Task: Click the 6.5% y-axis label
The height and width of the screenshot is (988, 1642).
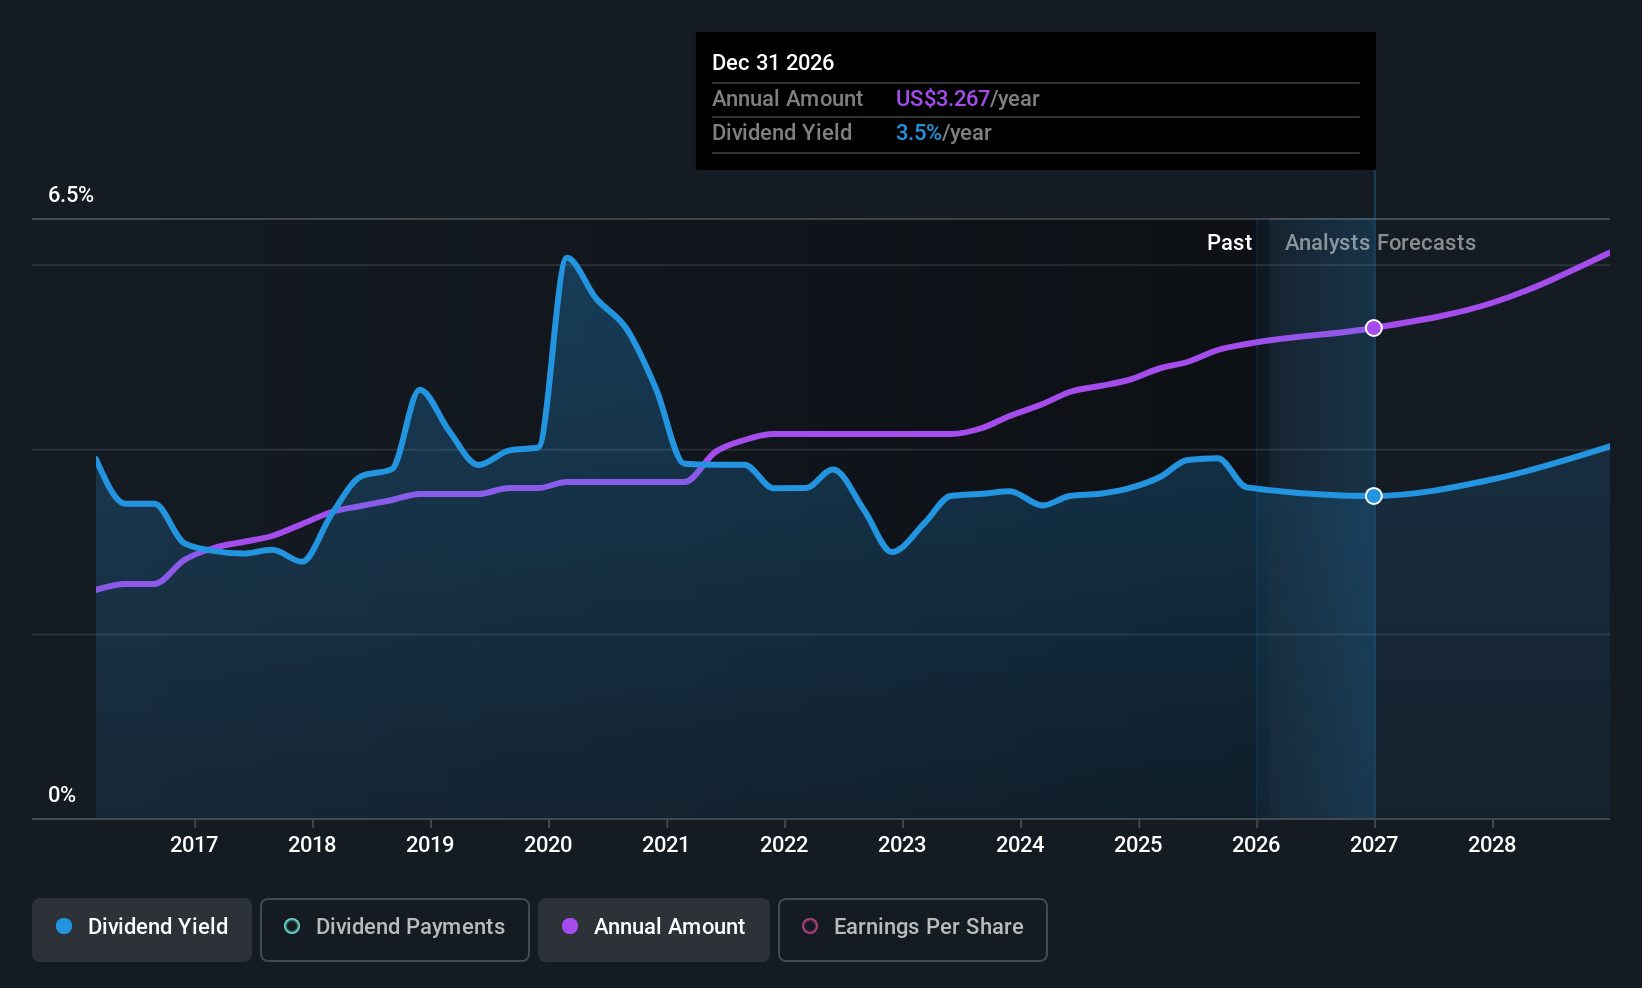Action: (x=71, y=195)
